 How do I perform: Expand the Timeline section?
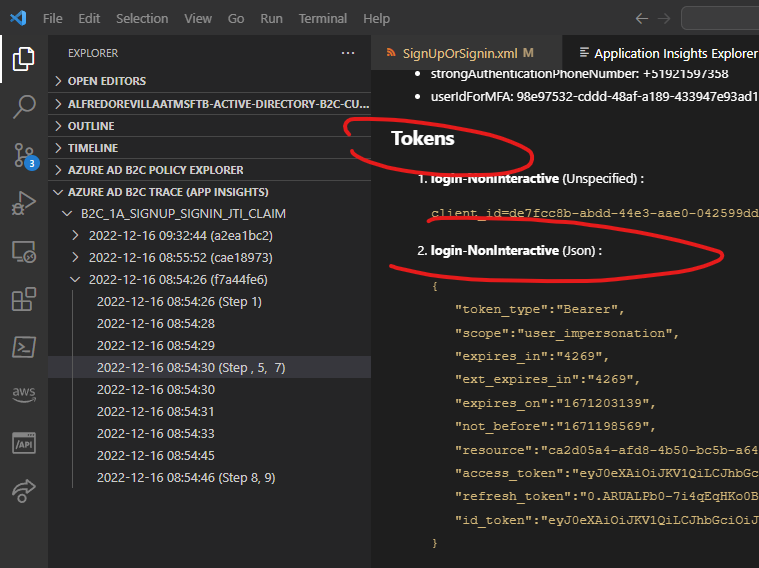(x=210, y=148)
